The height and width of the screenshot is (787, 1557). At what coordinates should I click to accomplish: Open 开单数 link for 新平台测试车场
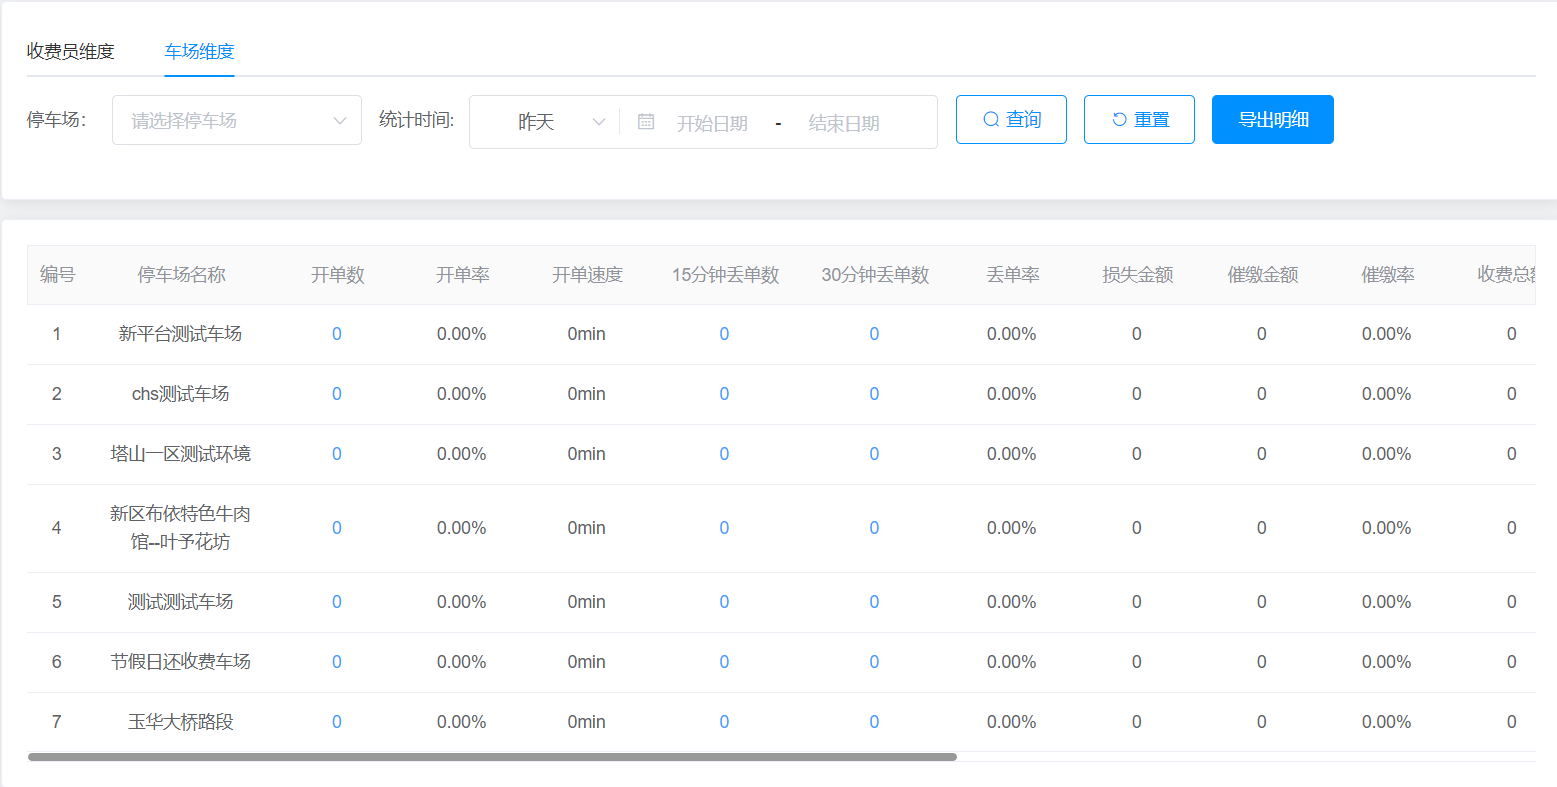click(x=337, y=334)
